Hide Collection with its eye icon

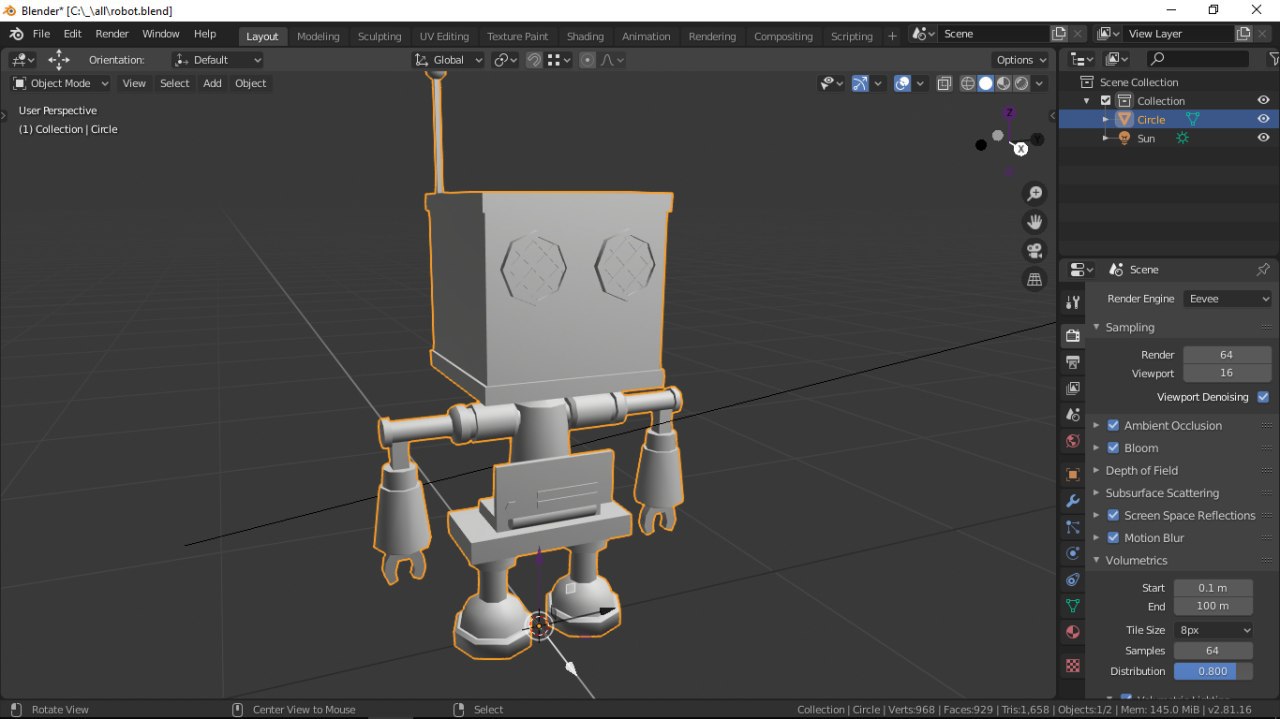tap(1263, 100)
